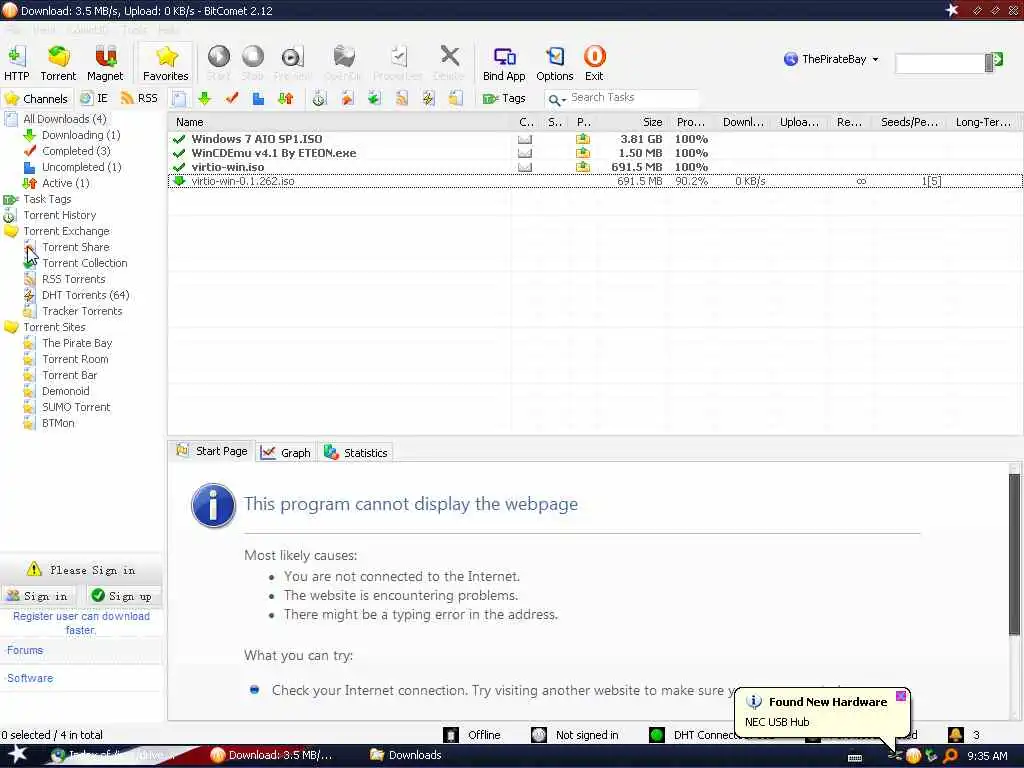Screen dimensions: 1024x768
Task: Open the Tags button
Action: (x=504, y=99)
